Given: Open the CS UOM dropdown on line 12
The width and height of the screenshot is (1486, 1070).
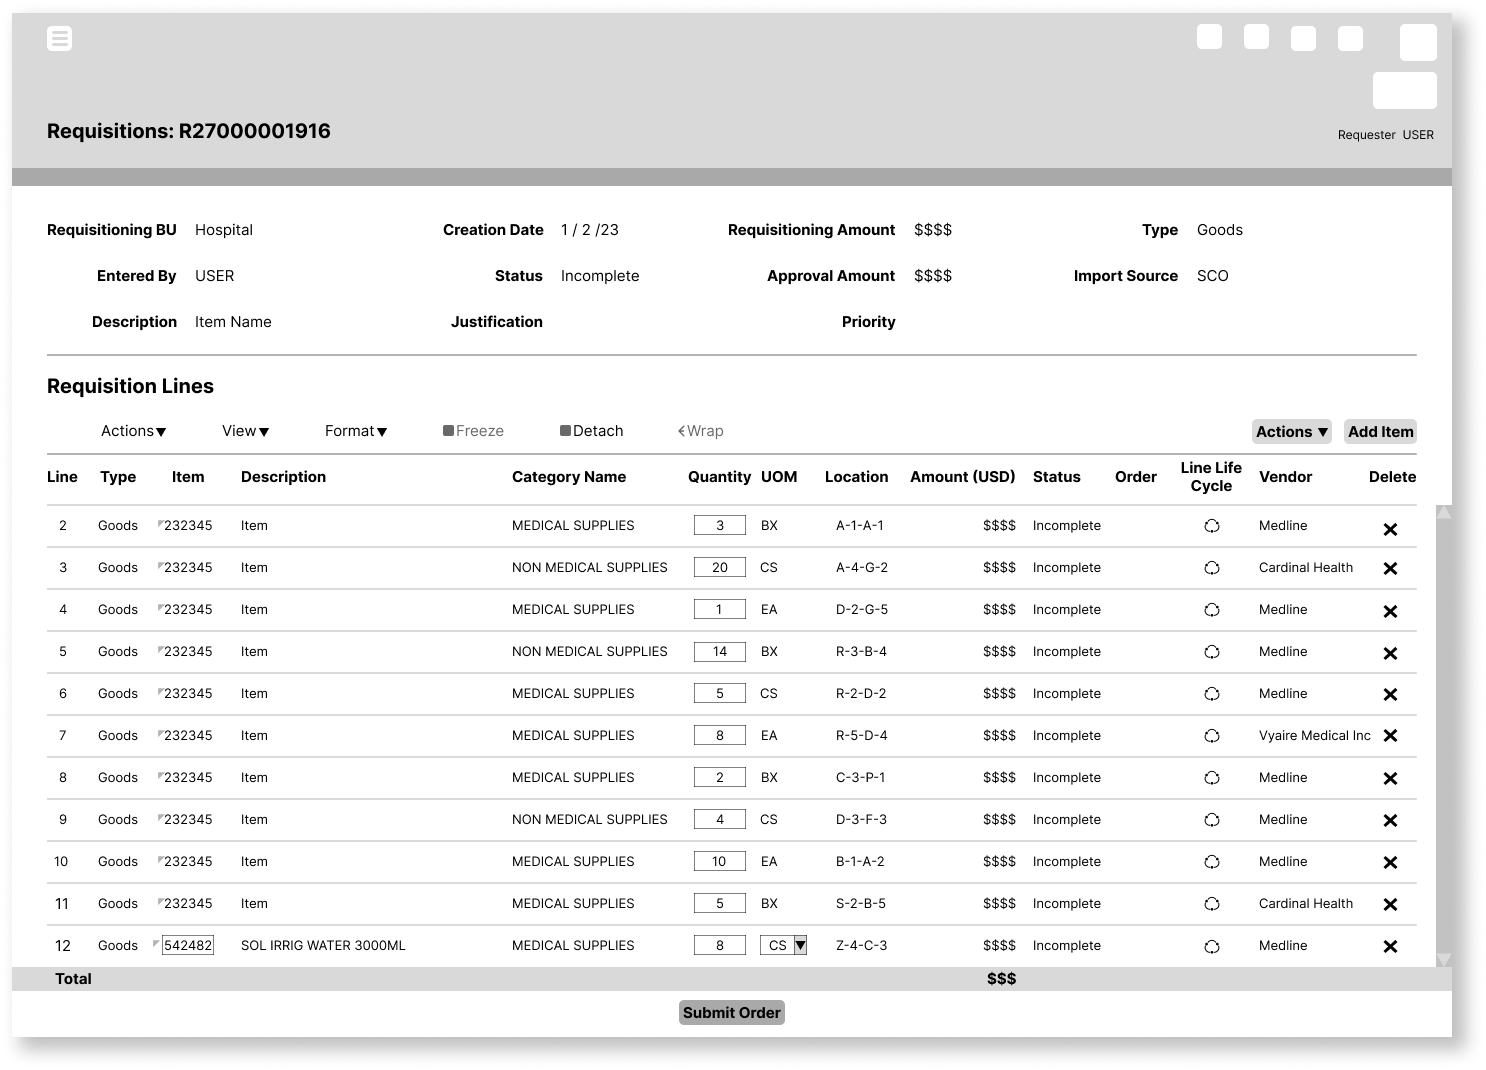Looking at the screenshot, I should pyautogui.click(x=784, y=945).
